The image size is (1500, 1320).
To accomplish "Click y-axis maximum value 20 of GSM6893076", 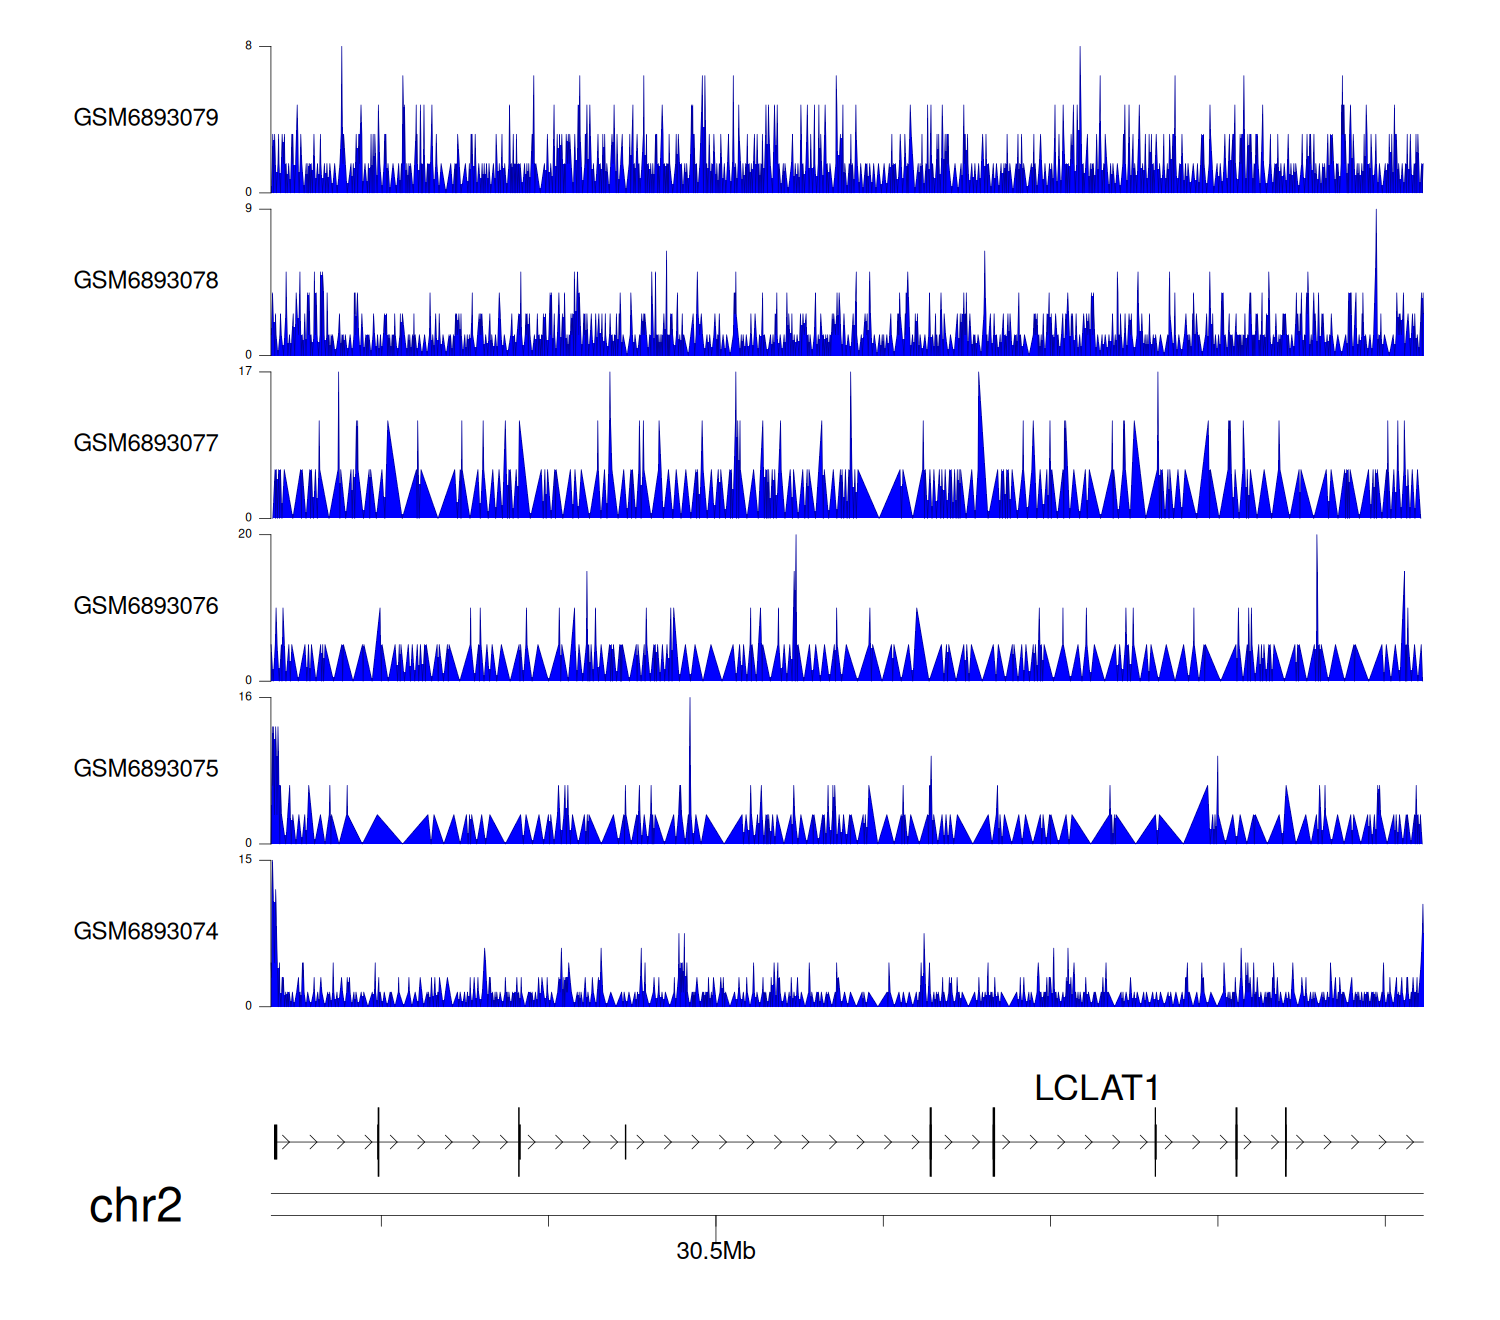I will [x=245, y=534].
